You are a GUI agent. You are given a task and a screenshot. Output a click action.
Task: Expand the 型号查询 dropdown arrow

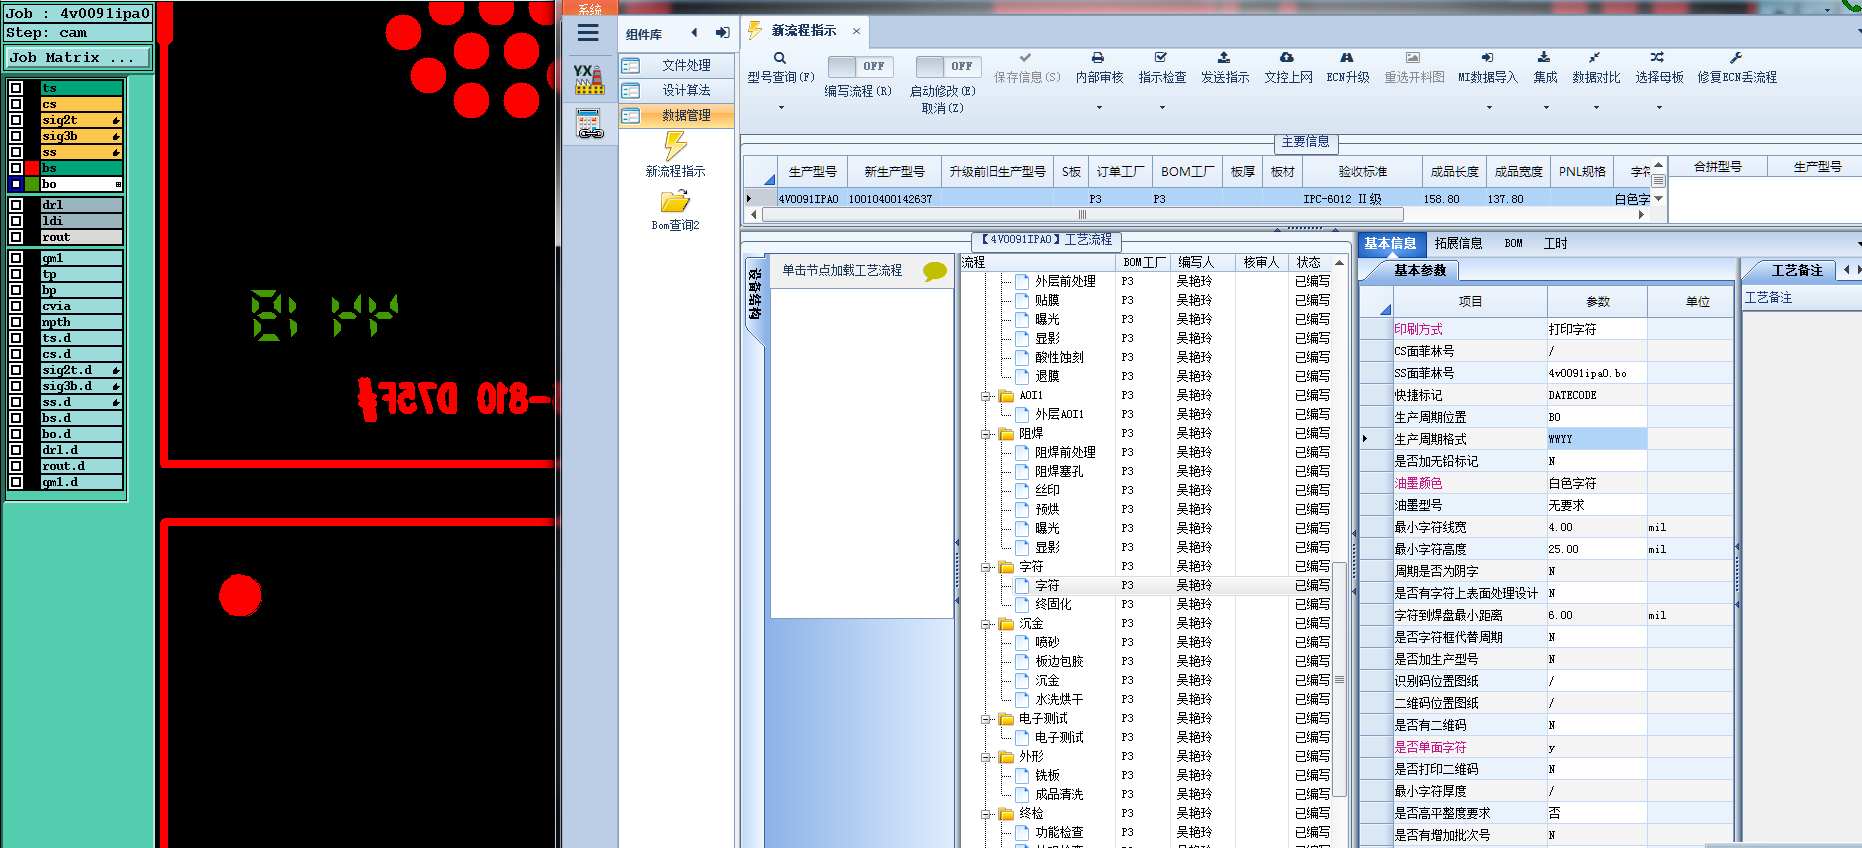click(781, 107)
